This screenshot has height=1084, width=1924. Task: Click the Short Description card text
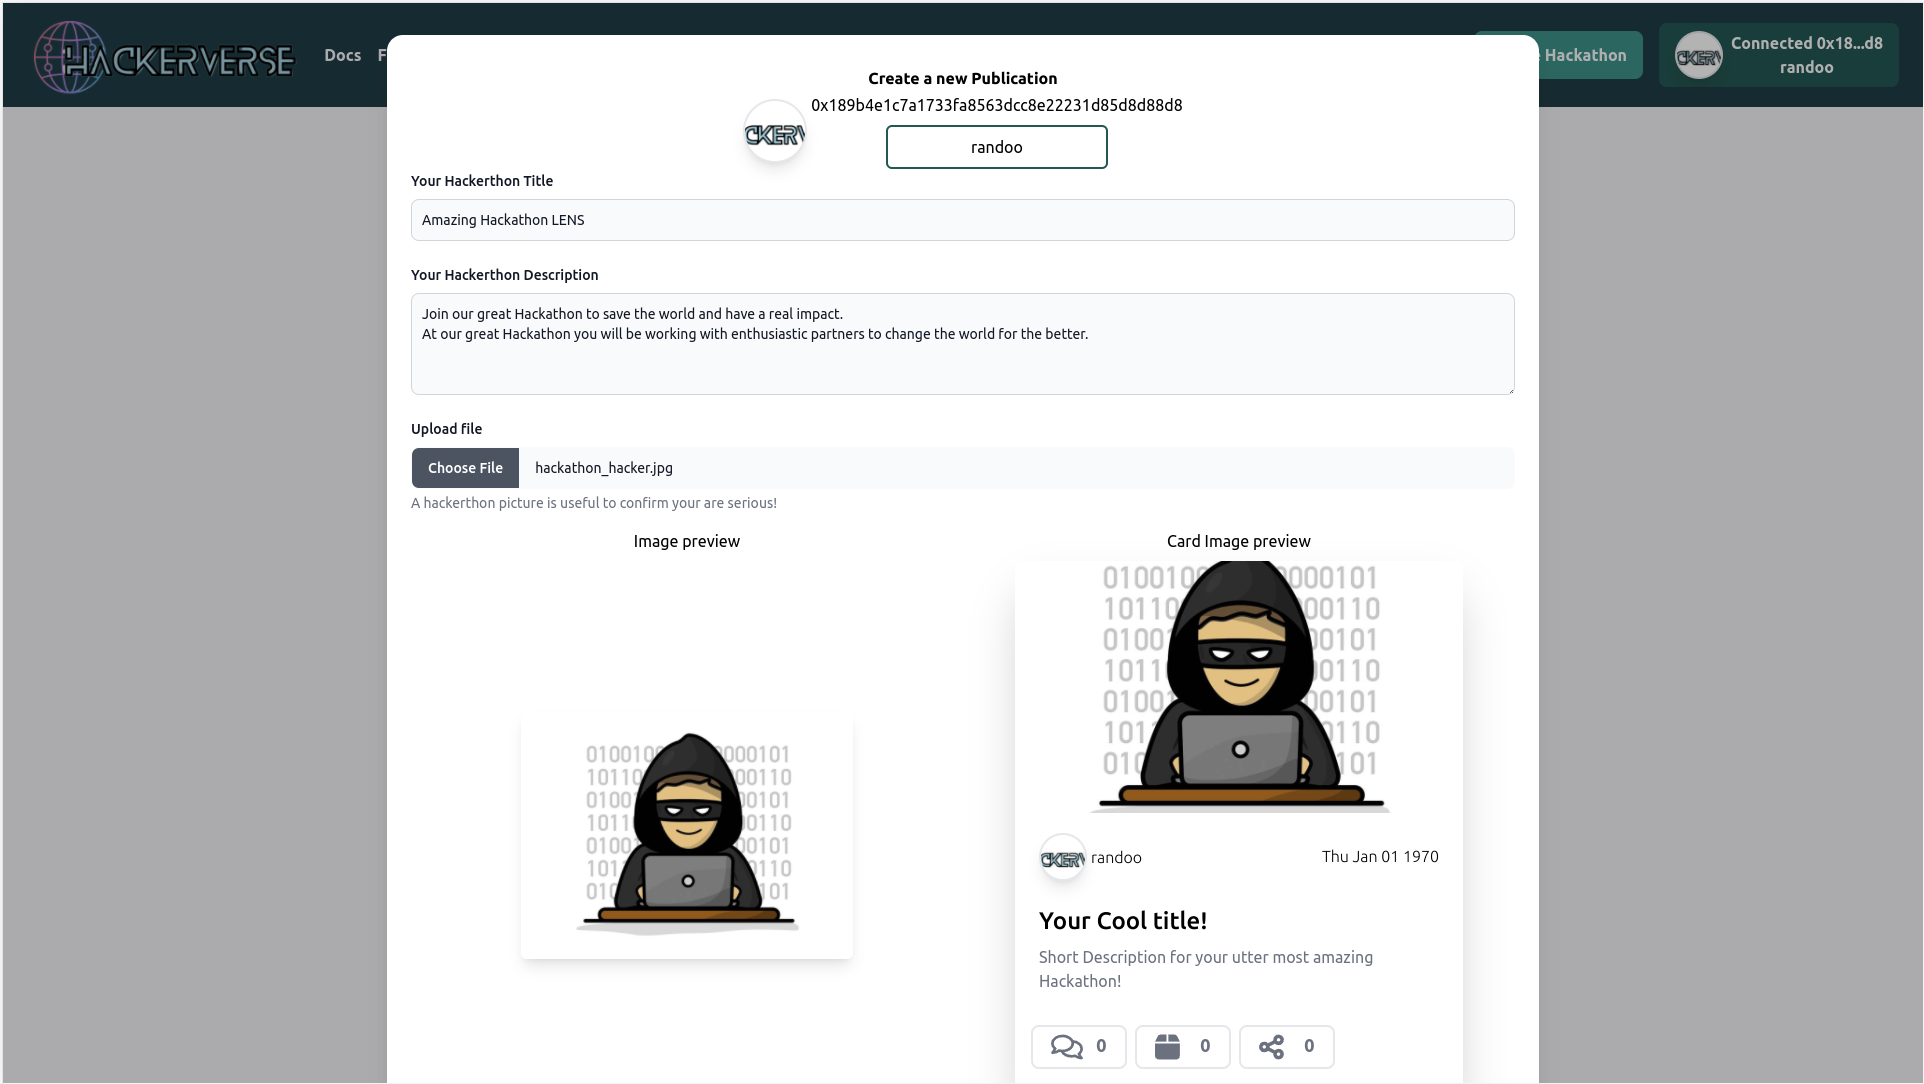pos(1206,969)
